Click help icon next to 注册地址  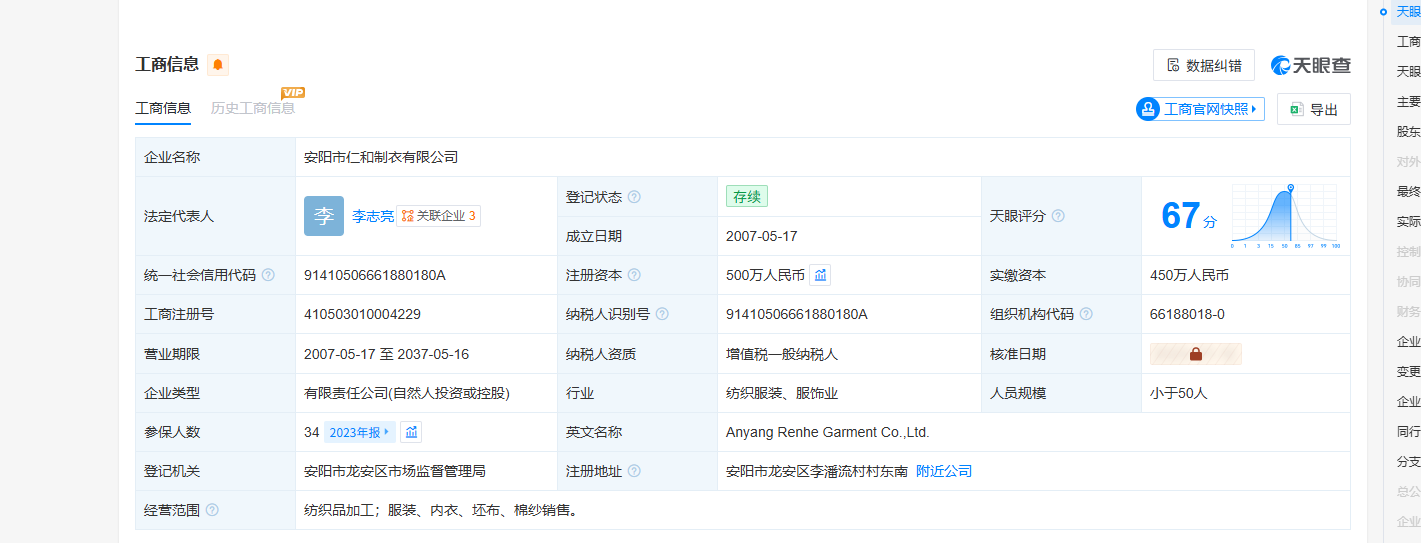pyautogui.click(x=634, y=471)
